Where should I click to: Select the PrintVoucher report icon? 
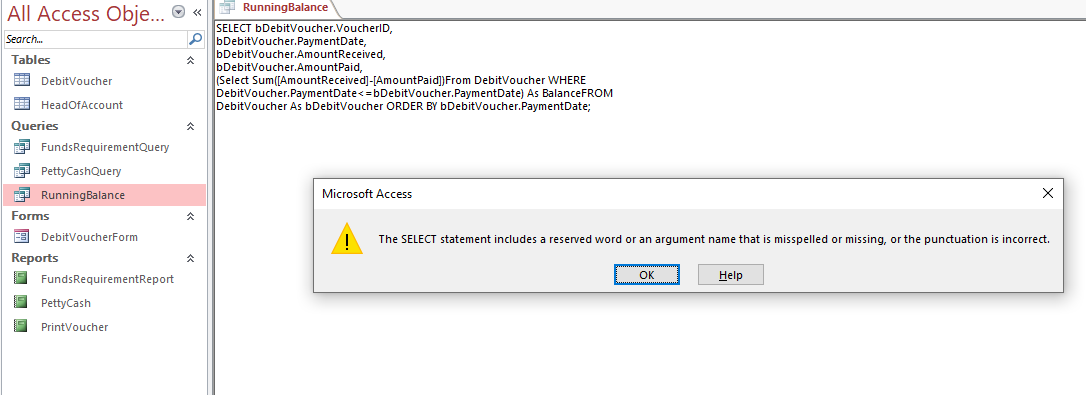pos(22,326)
